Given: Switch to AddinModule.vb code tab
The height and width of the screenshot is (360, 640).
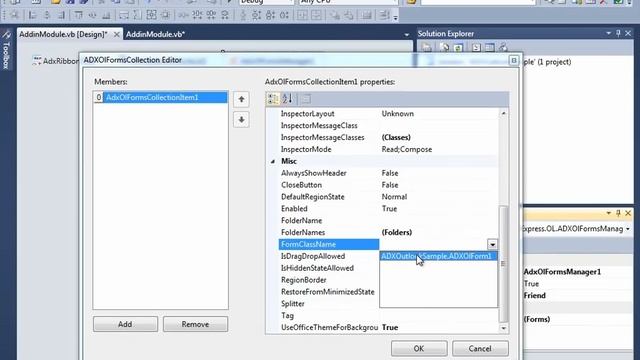Looking at the screenshot, I should point(156,34).
